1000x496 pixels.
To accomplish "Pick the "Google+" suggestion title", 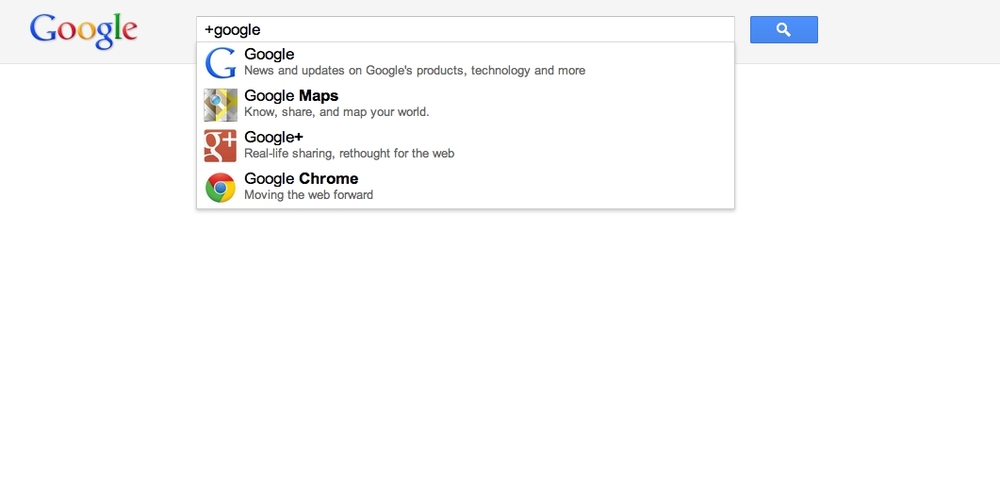I will point(273,137).
